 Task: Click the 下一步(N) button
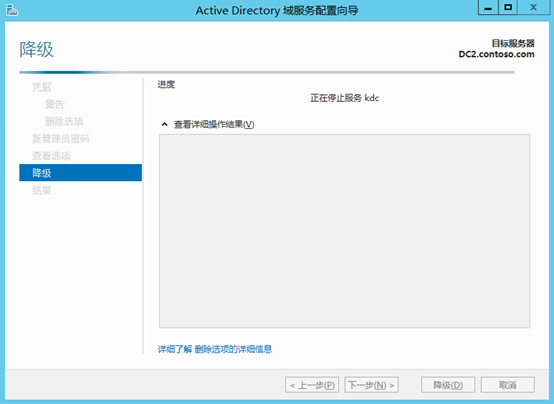point(371,385)
